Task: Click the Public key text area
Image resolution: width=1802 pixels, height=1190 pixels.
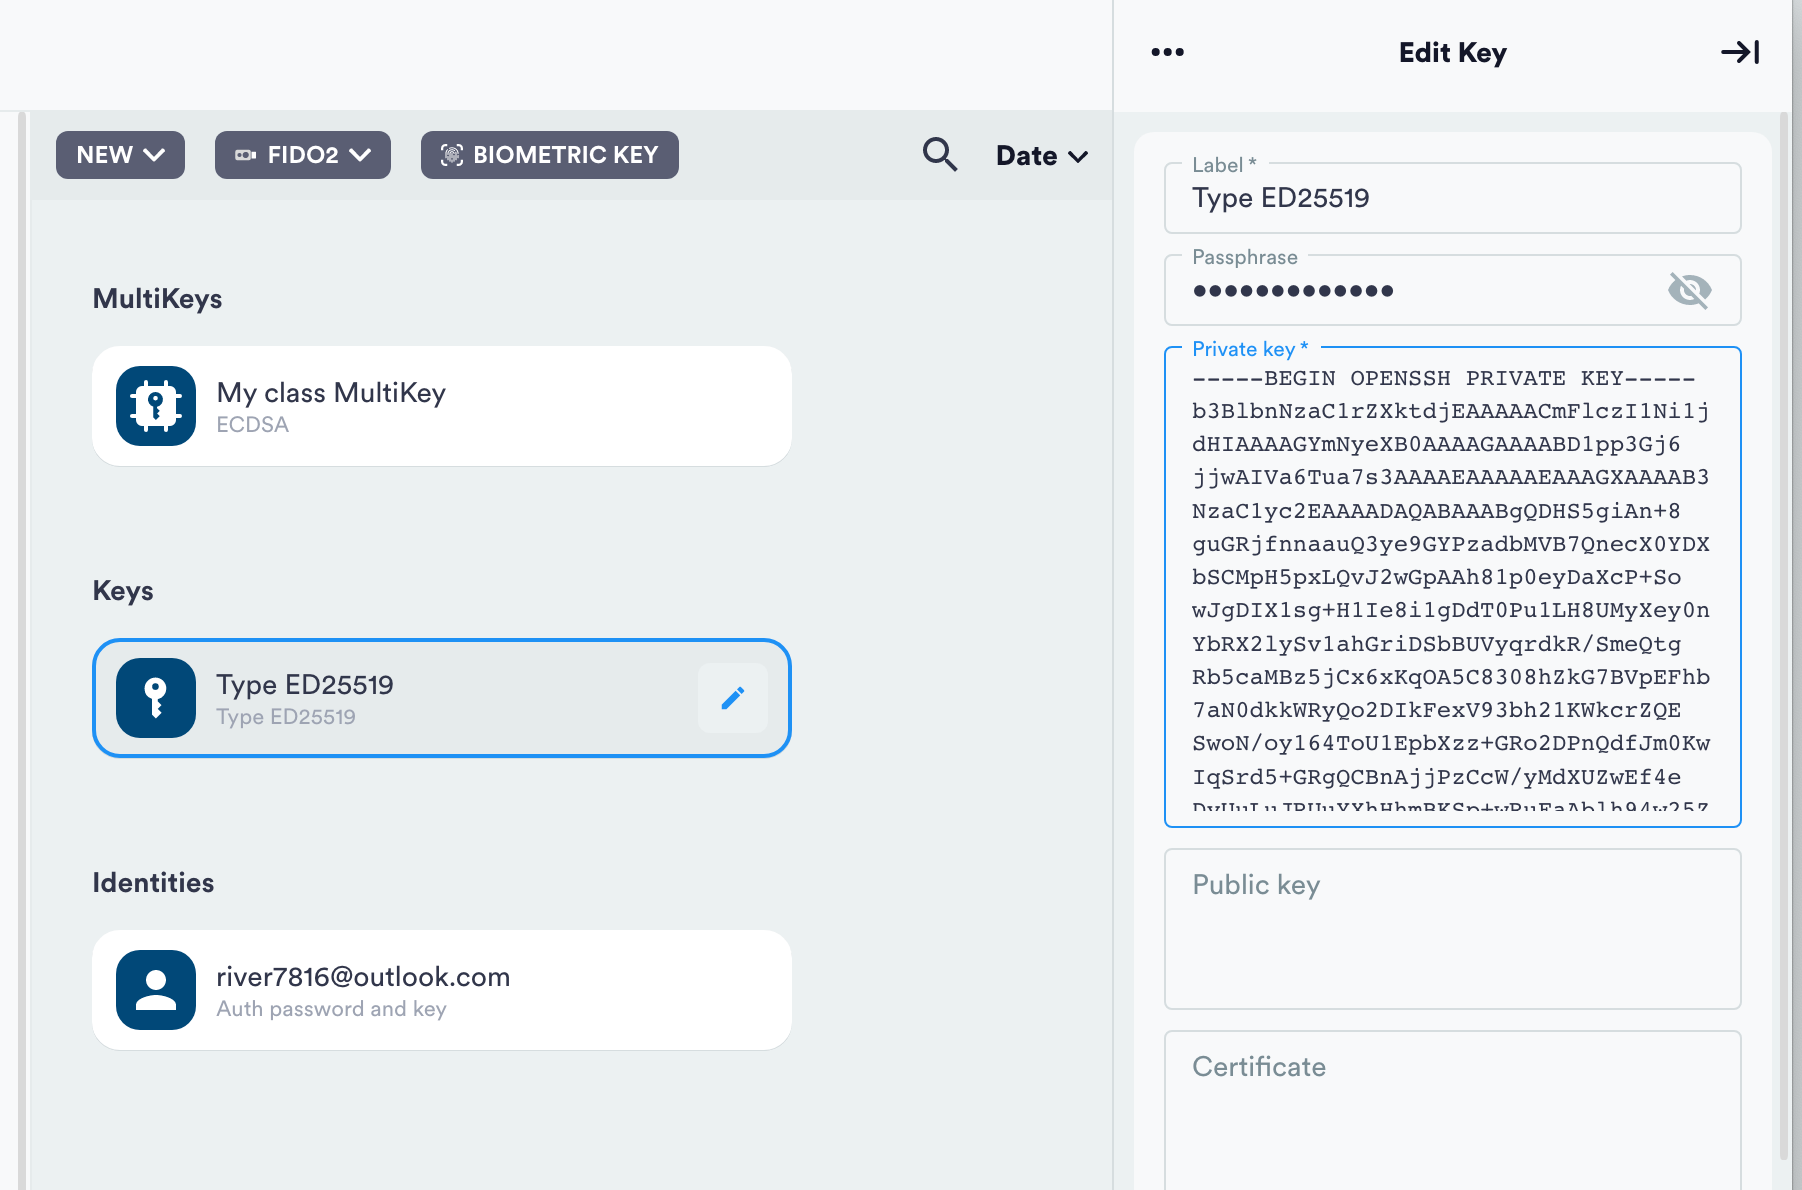Action: pyautogui.click(x=1453, y=929)
